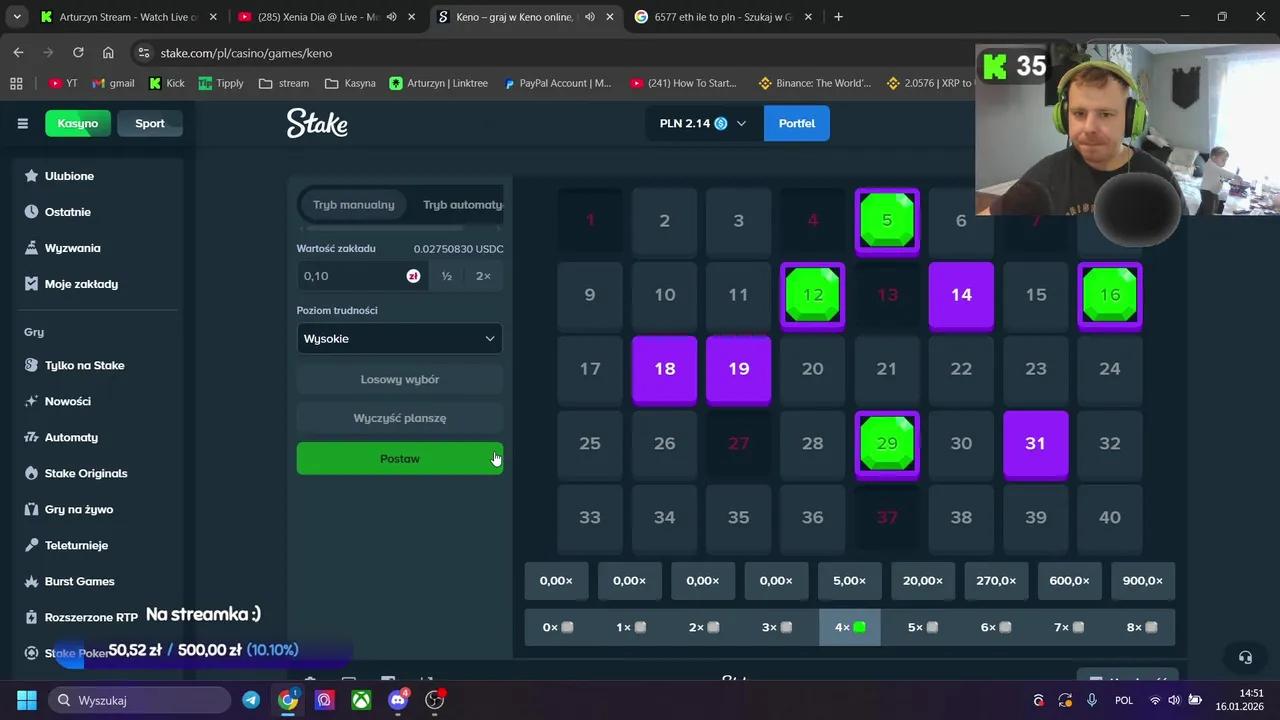Open Discord from the taskbar
This screenshot has height=720, width=1280.
[398, 700]
